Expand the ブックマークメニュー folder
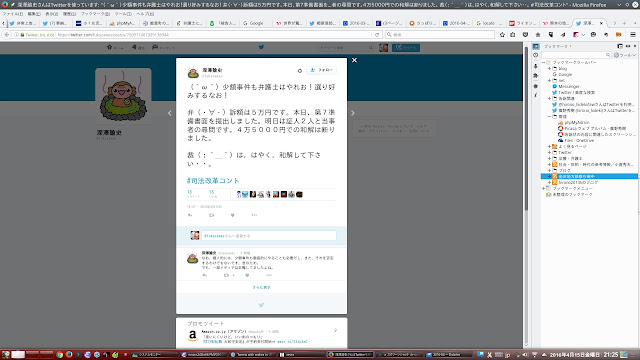Image resolution: width=640 pixels, height=360 pixels. pyautogui.click(x=544, y=189)
